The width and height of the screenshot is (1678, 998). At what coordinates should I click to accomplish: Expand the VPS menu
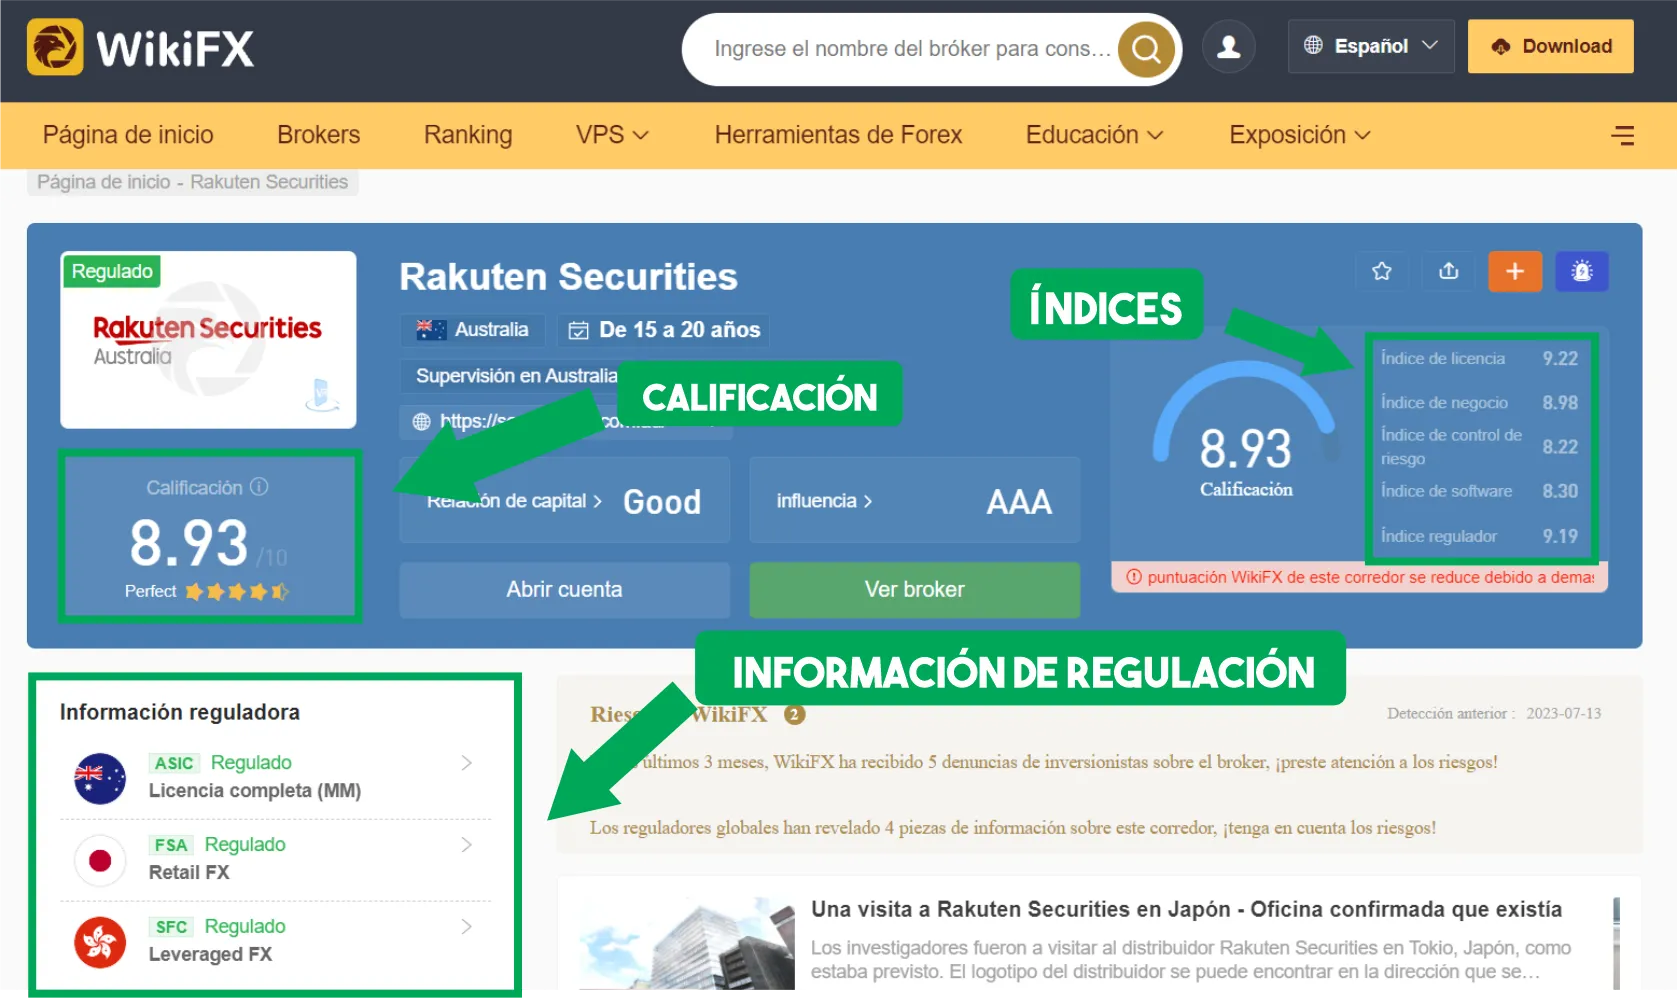click(612, 135)
